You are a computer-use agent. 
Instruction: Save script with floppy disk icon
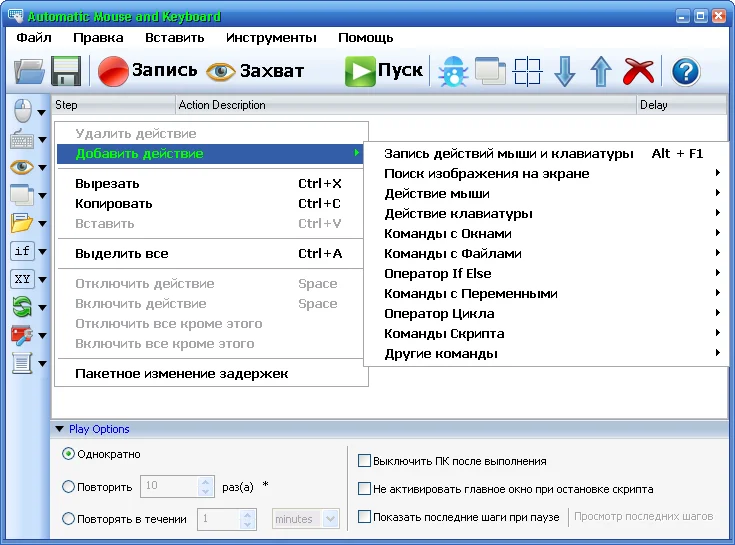(x=66, y=71)
